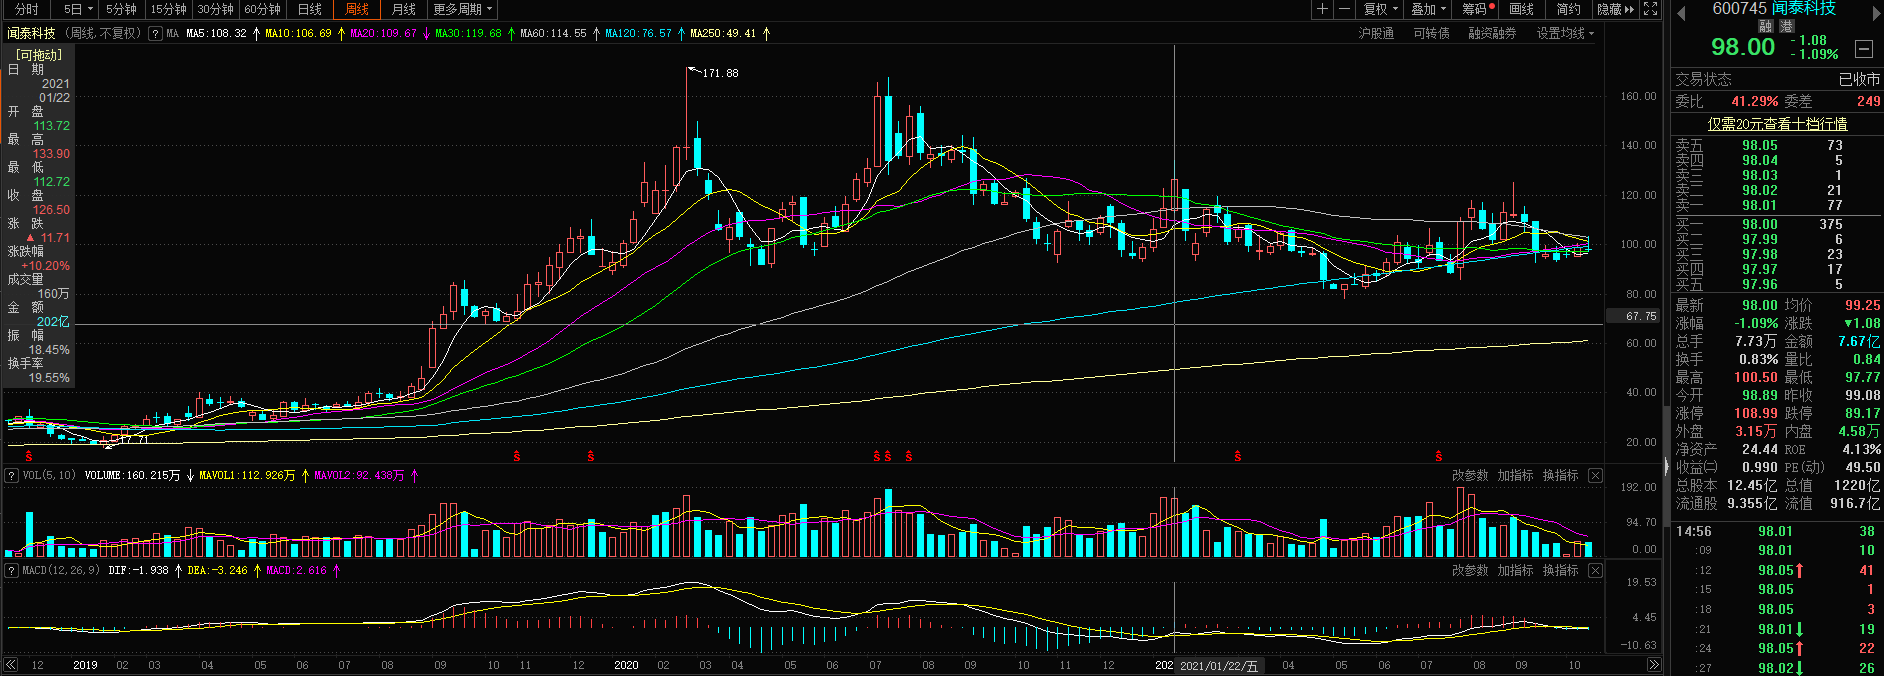Open 叠加 overlay dropdown
The height and width of the screenshot is (676, 1884).
click(x=1428, y=9)
